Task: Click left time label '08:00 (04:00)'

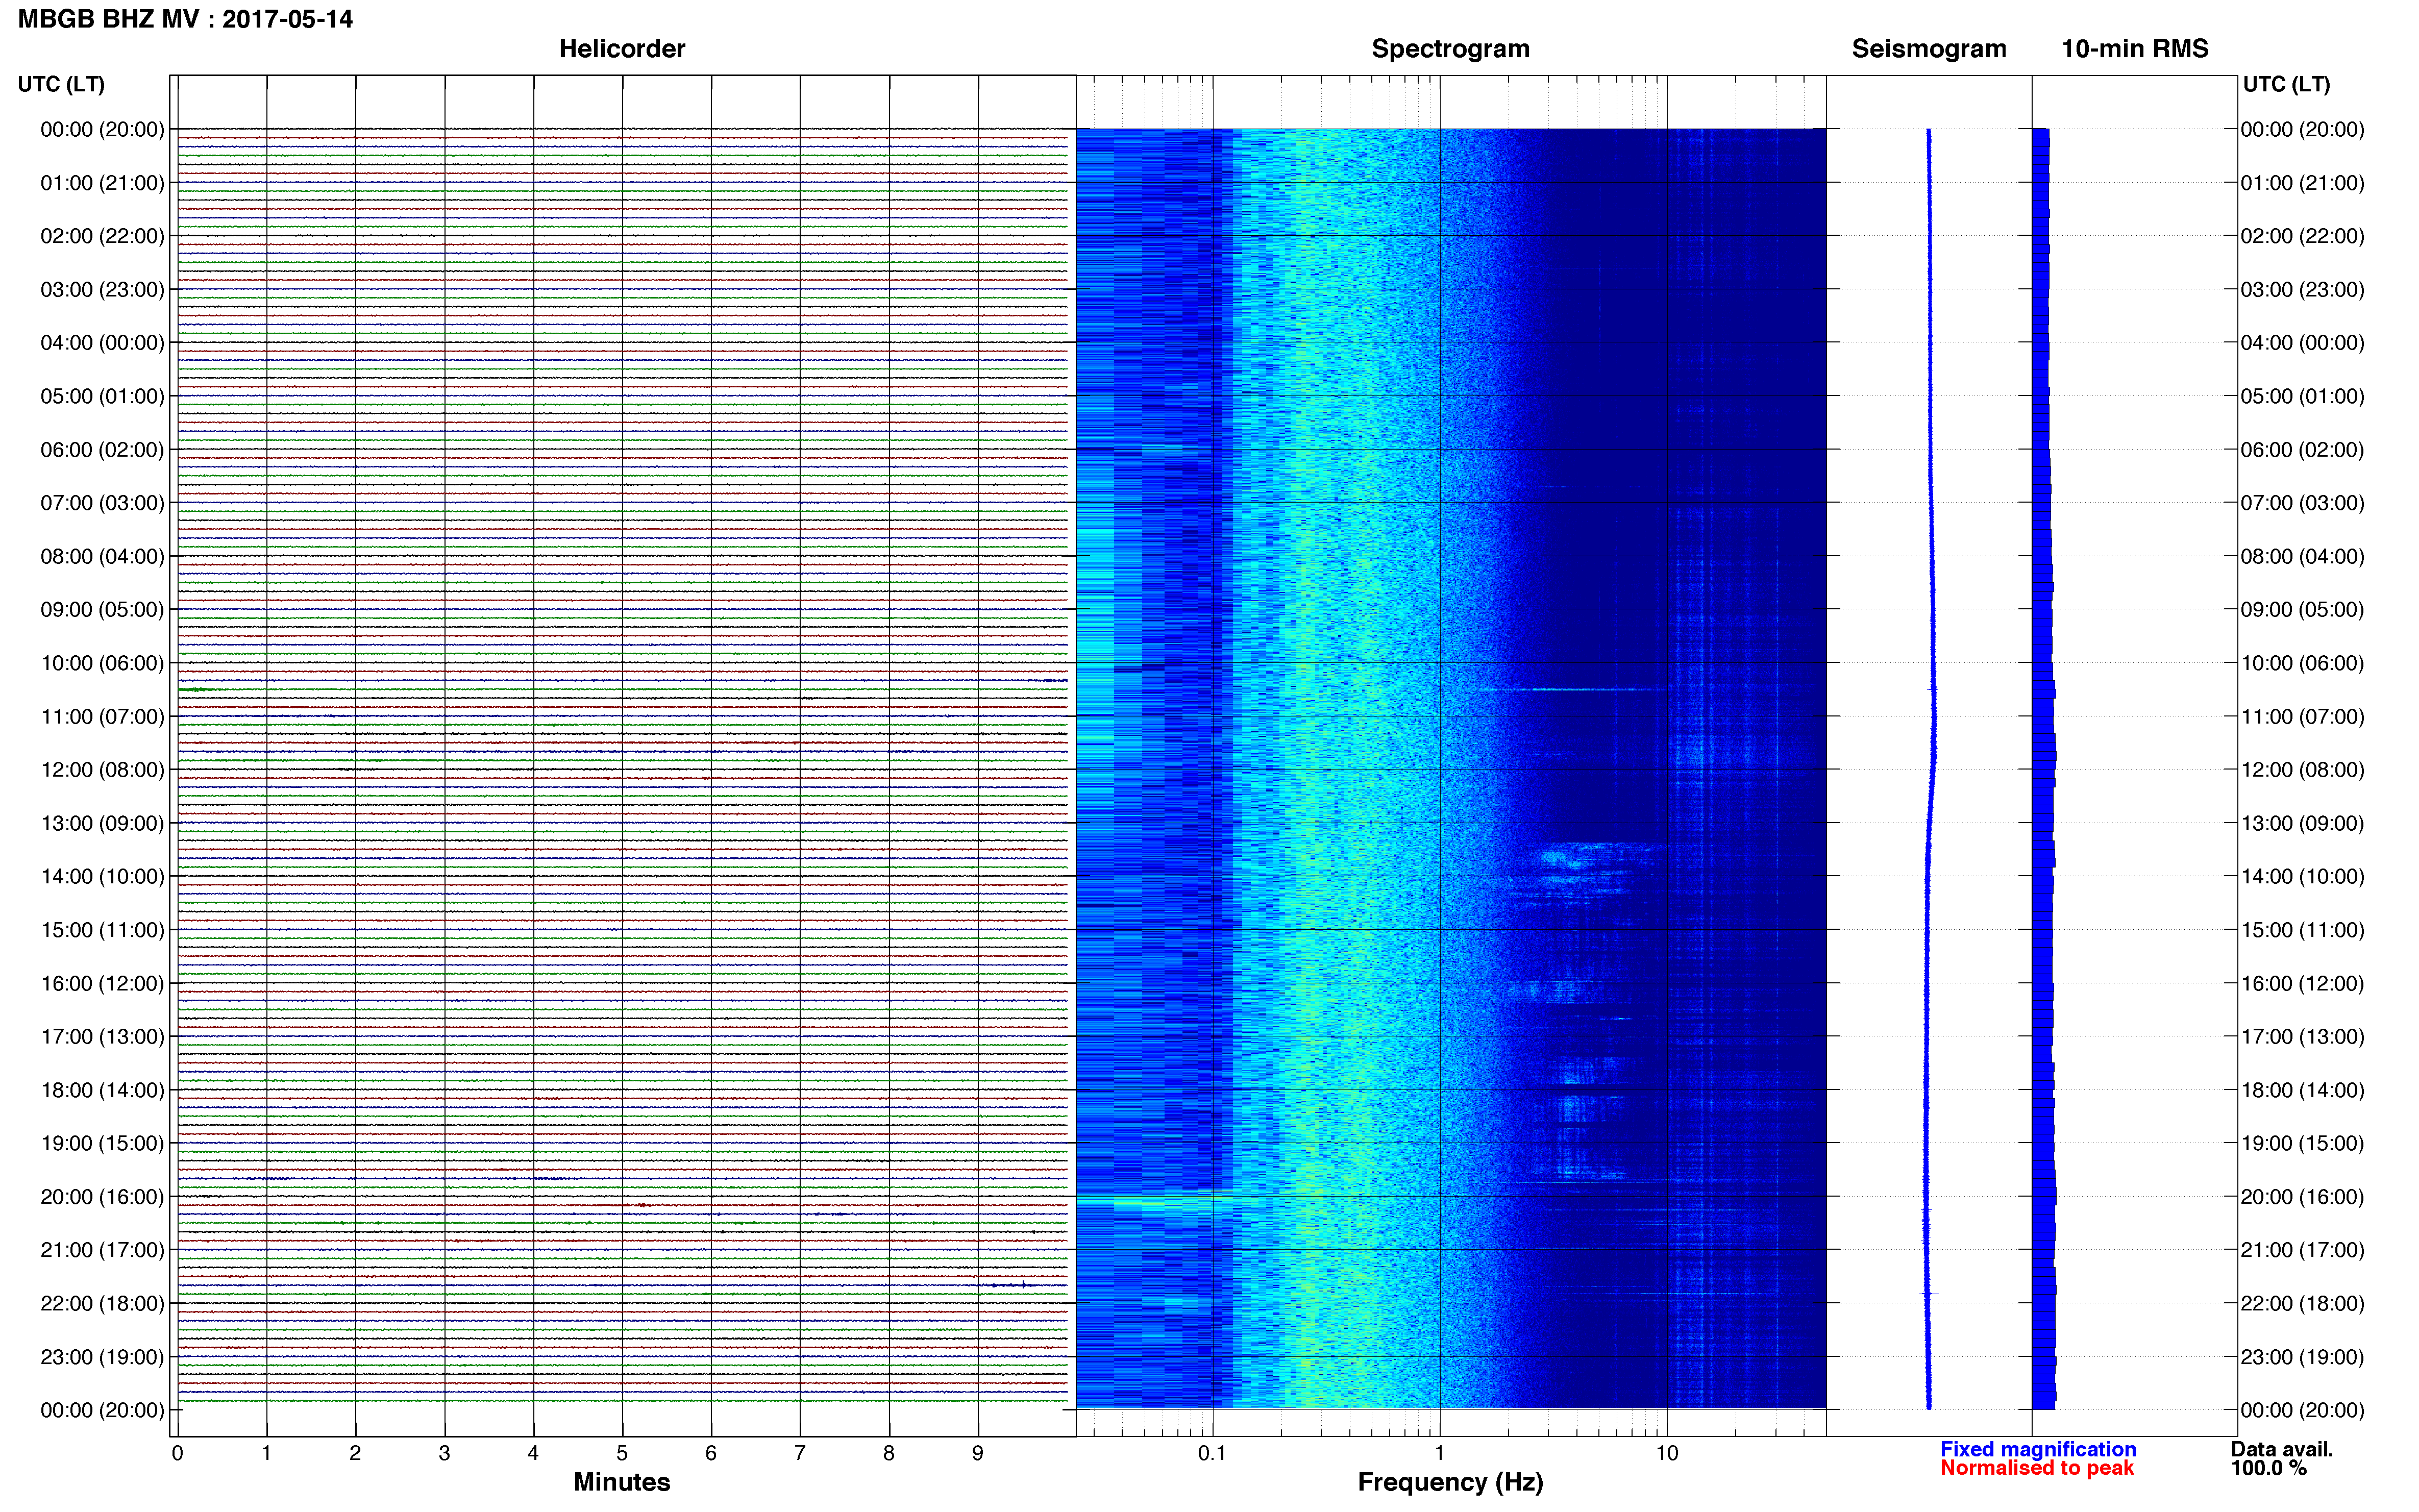Action: pos(102,556)
